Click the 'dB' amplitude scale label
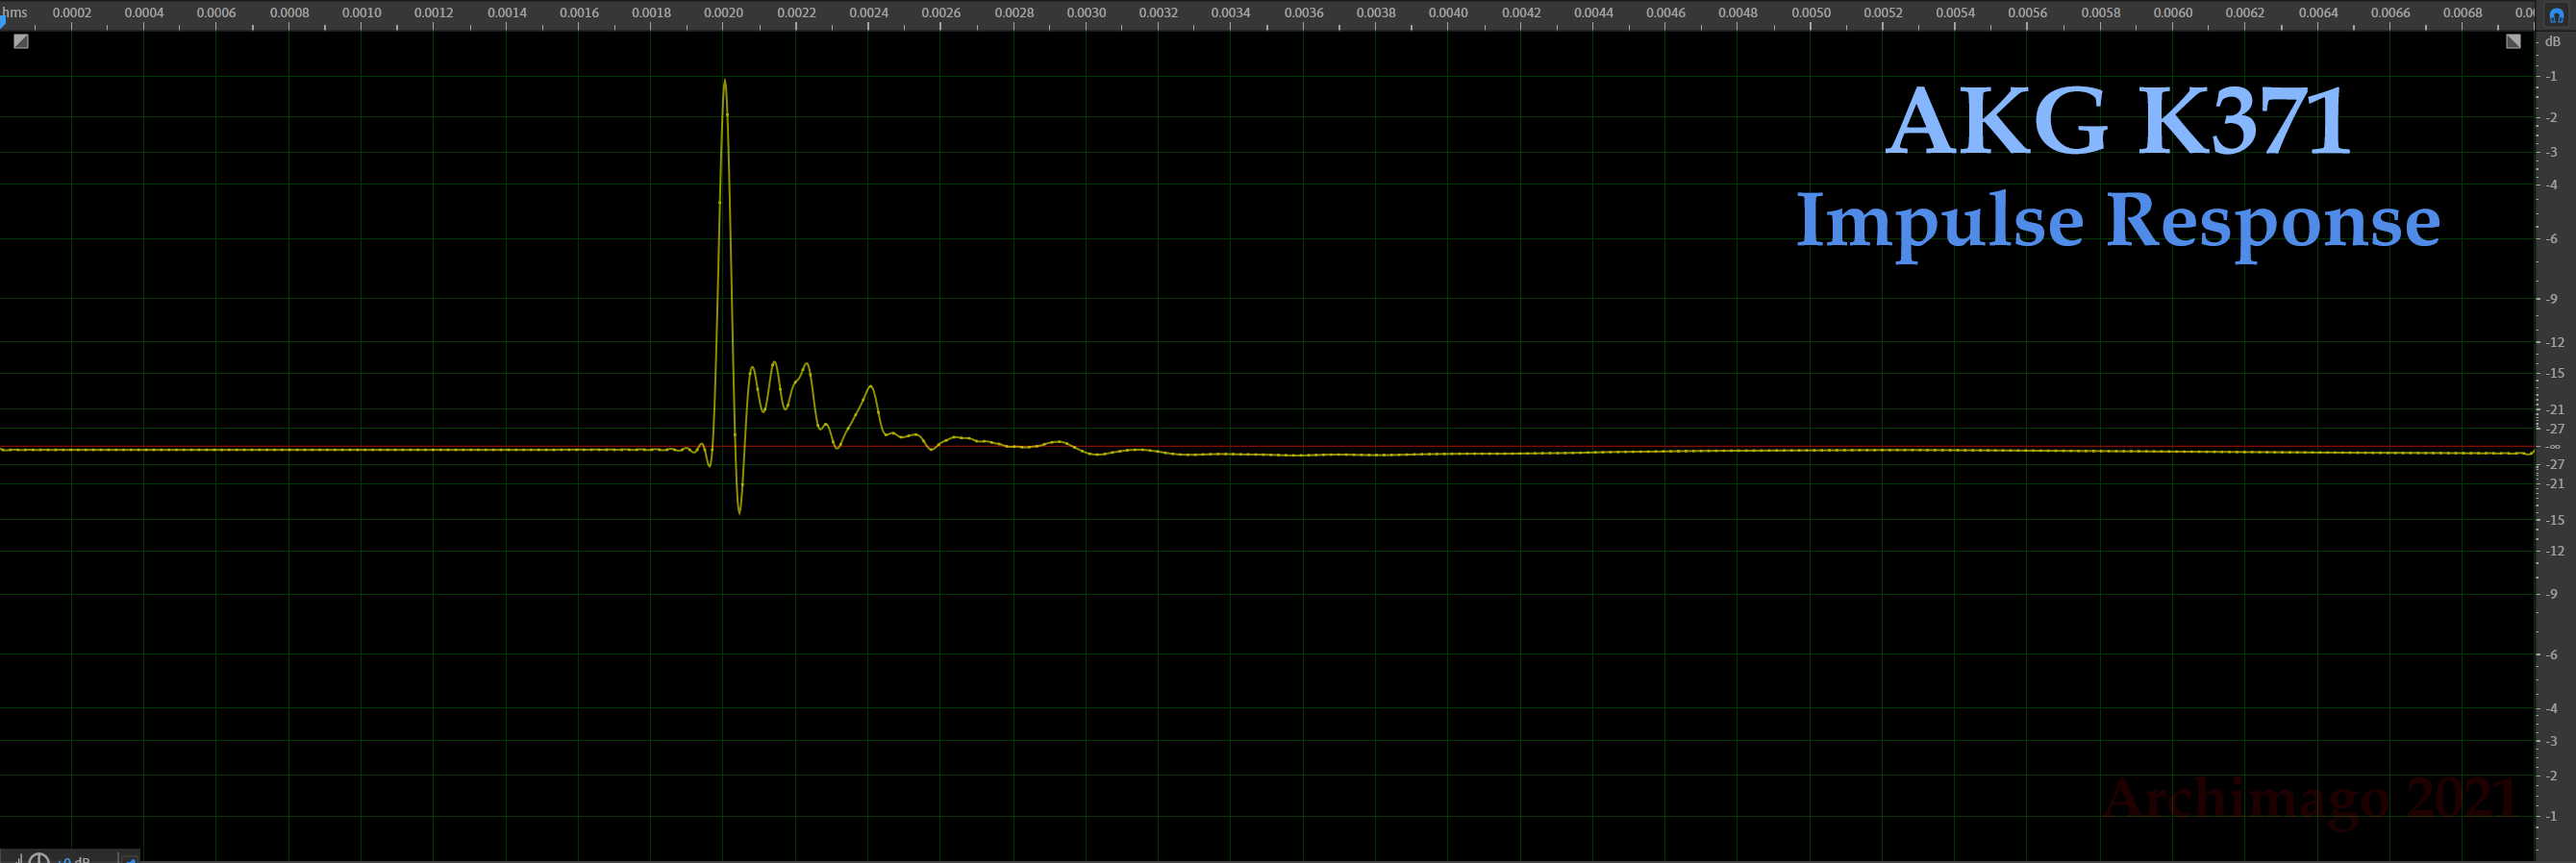 click(2553, 41)
